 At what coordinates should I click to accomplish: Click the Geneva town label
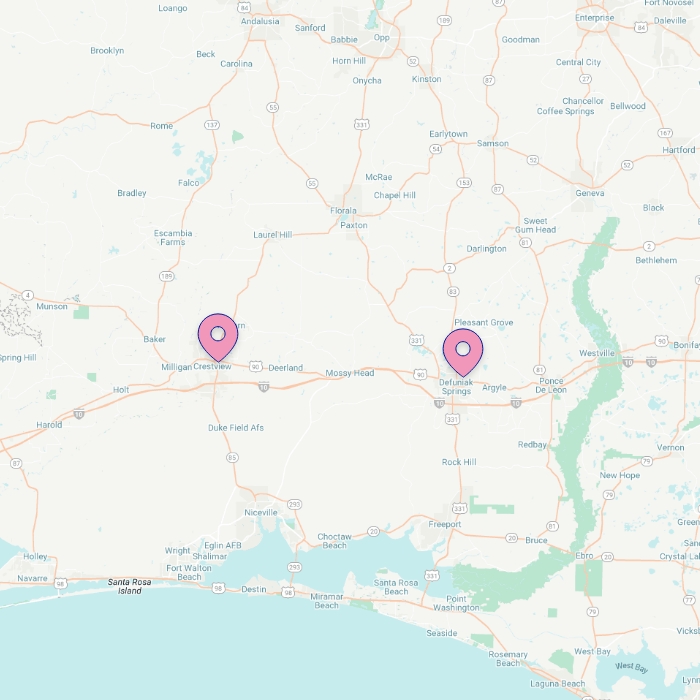[590, 193]
